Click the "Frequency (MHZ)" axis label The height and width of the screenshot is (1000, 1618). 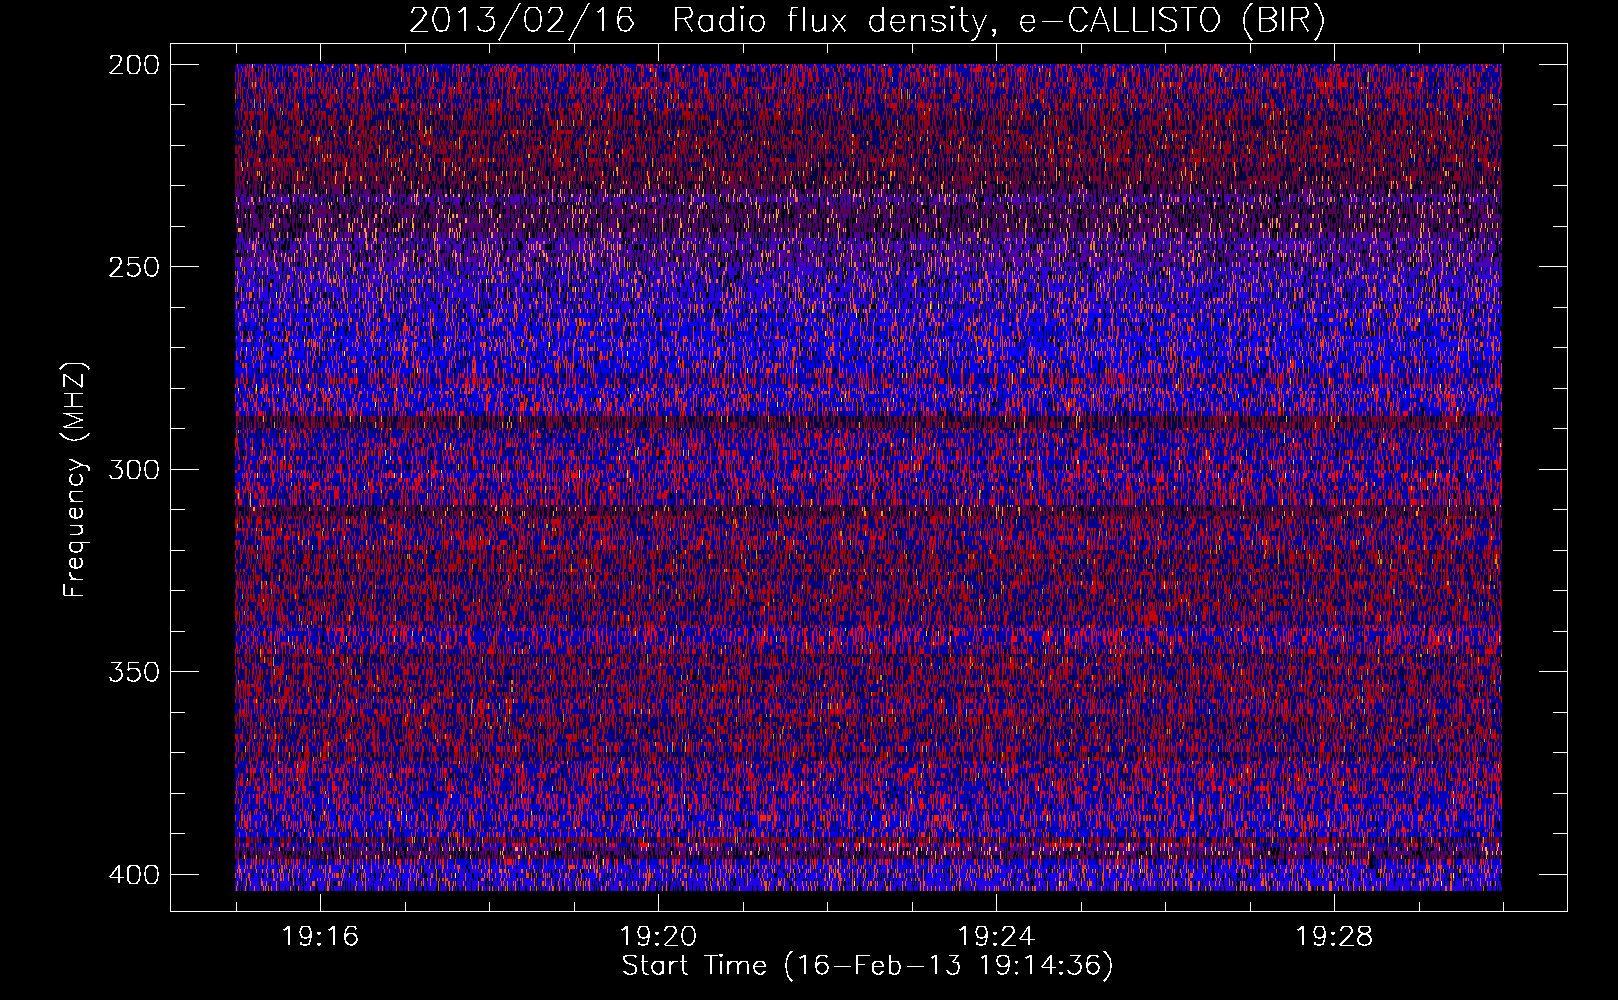[75, 480]
